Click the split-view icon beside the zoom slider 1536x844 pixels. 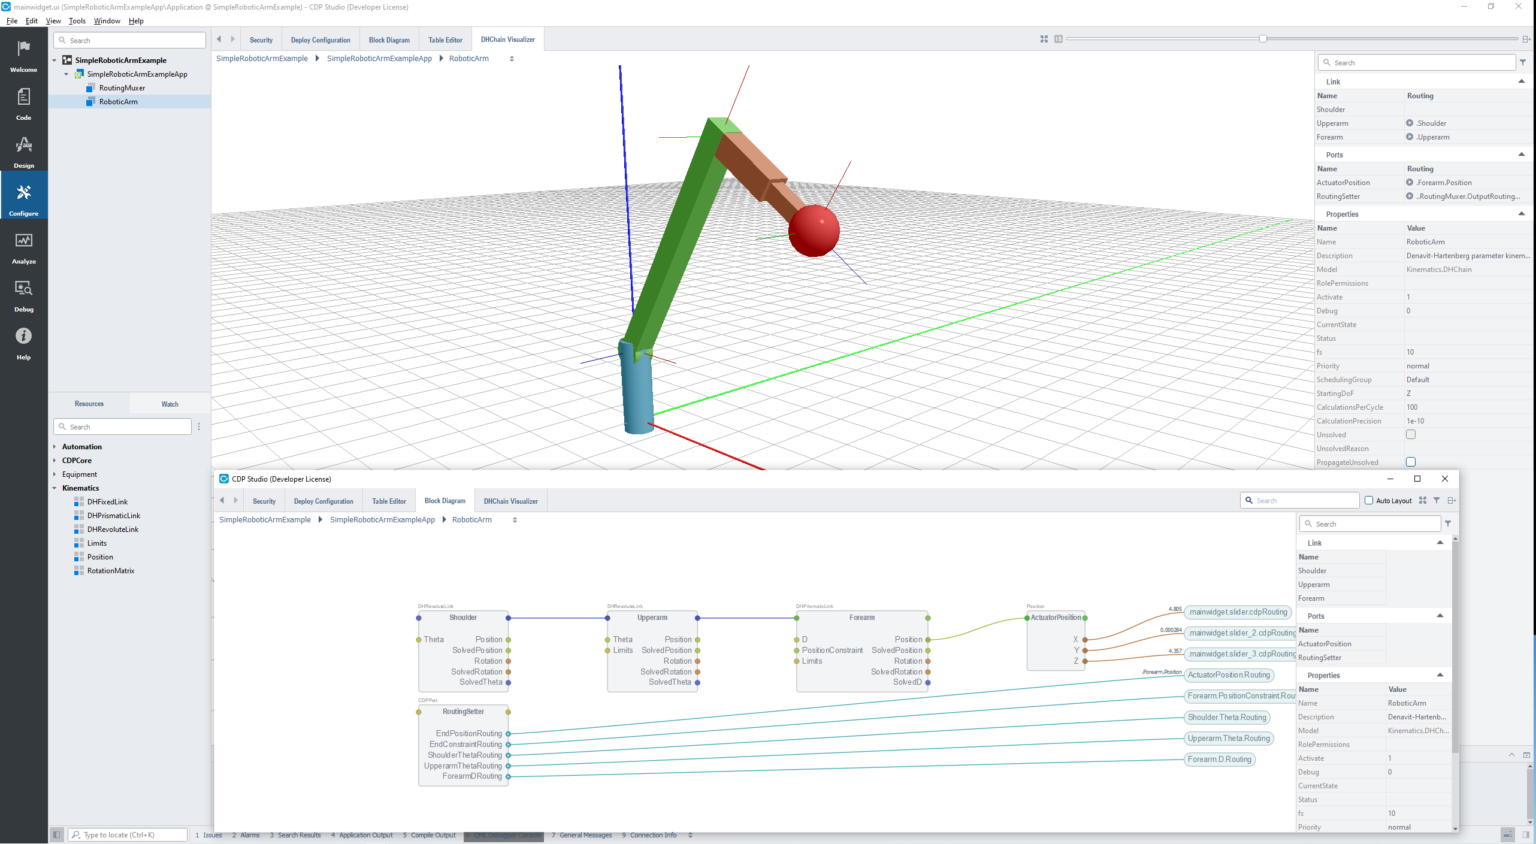[1056, 38]
